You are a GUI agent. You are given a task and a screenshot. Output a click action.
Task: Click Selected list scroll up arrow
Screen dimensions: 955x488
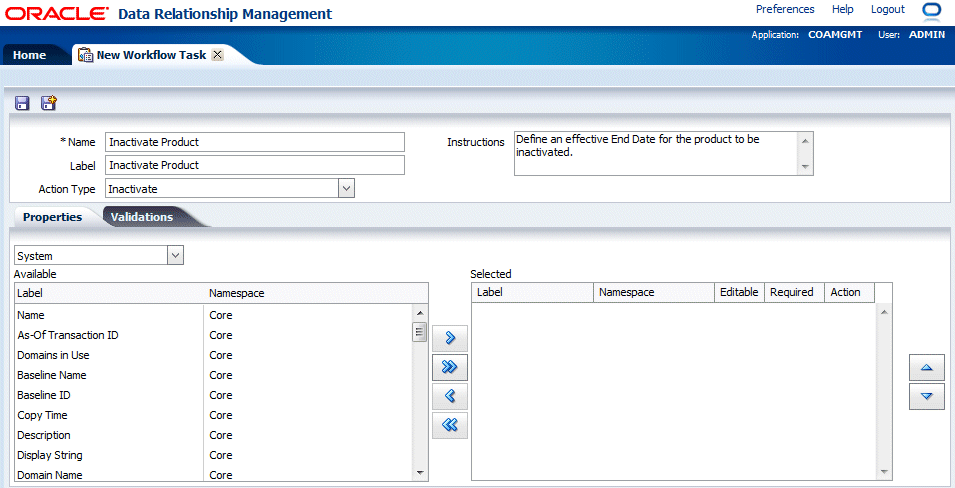884,313
